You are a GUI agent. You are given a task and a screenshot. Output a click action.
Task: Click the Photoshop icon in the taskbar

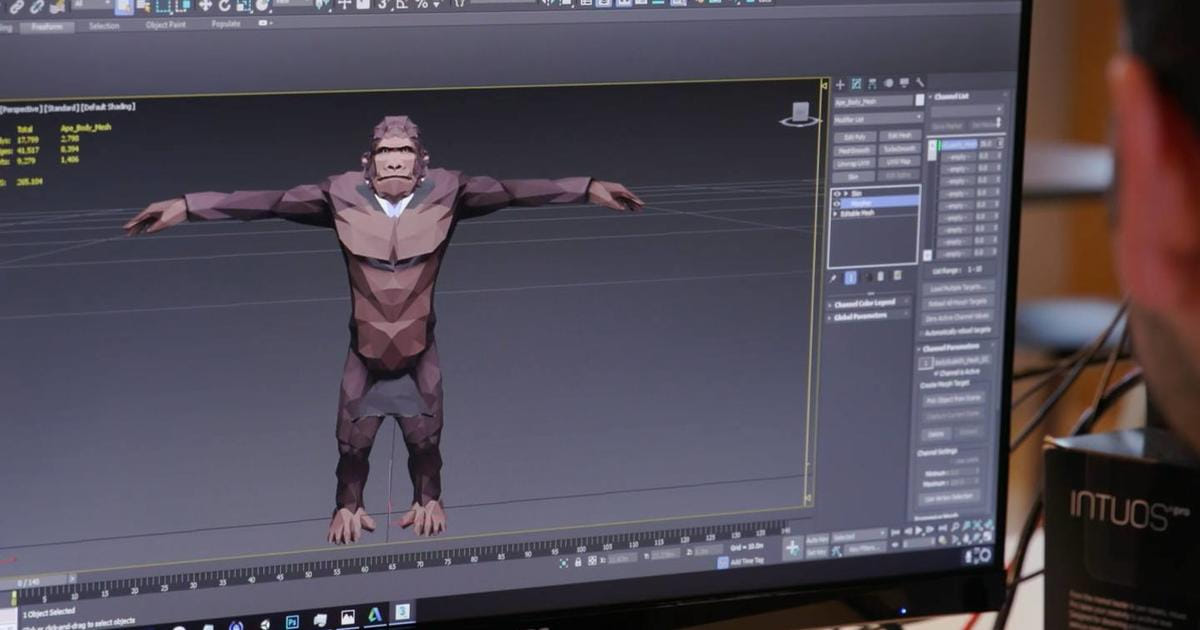tap(292, 621)
